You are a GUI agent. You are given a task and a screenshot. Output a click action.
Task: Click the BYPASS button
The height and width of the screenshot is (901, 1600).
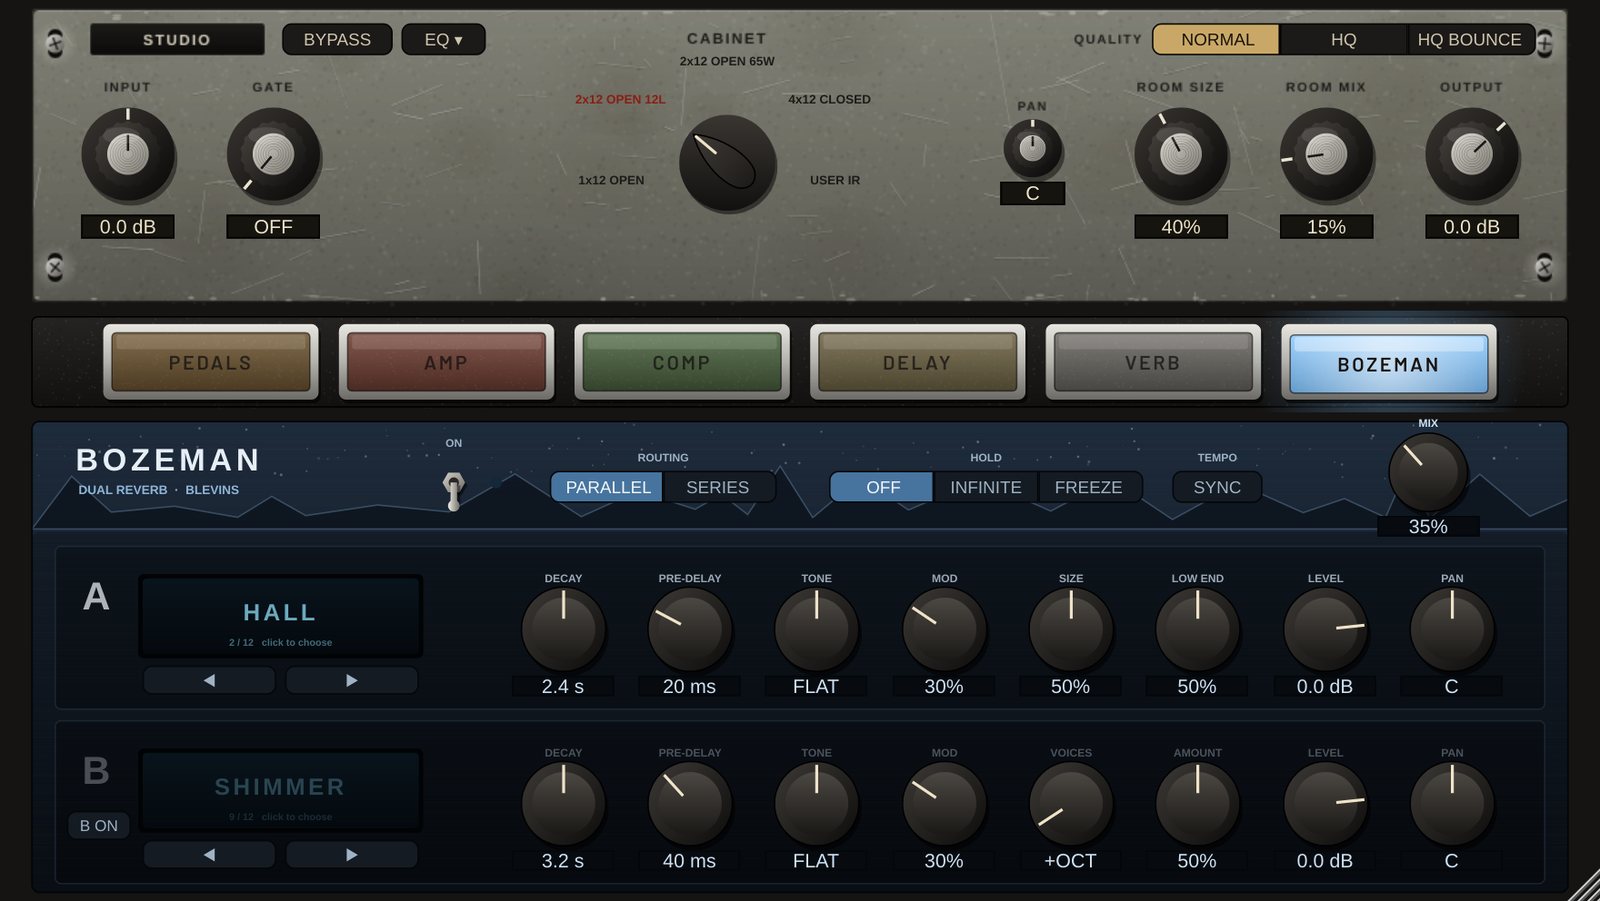[337, 39]
